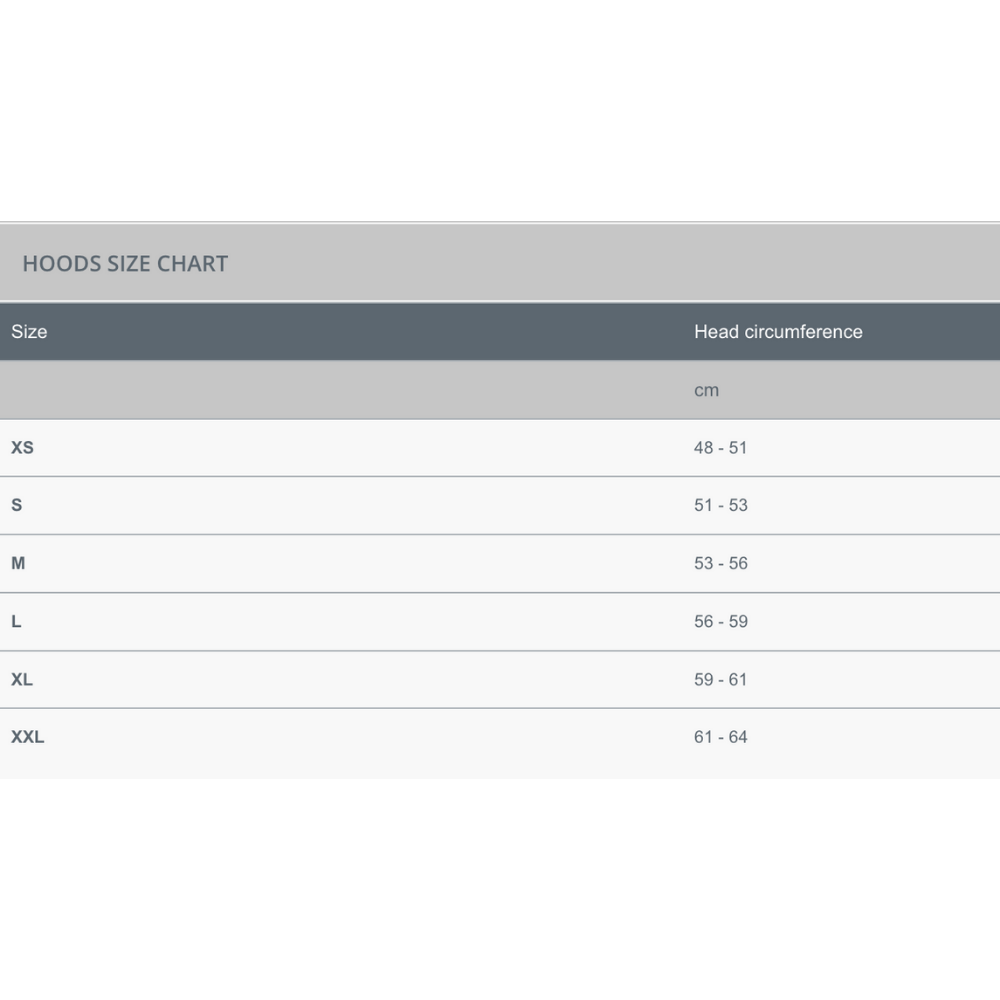Select the XL size label
The width and height of the screenshot is (1000, 1000).
22,679
